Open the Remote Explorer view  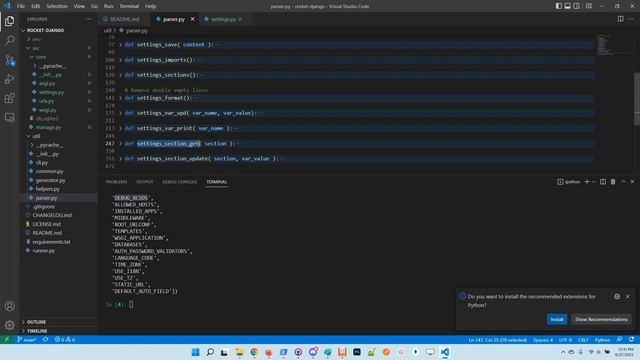9,118
